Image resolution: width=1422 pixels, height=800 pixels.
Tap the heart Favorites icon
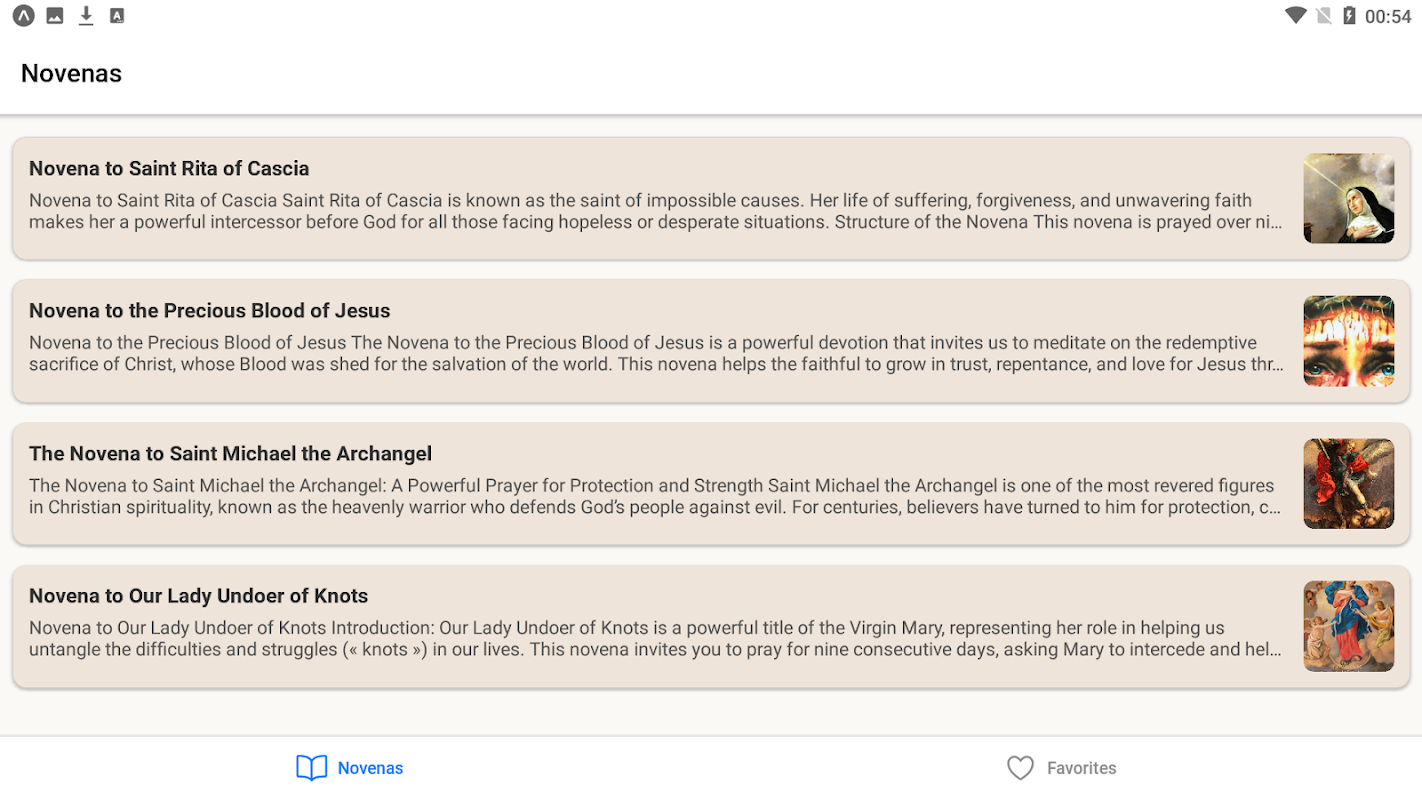[1020, 768]
